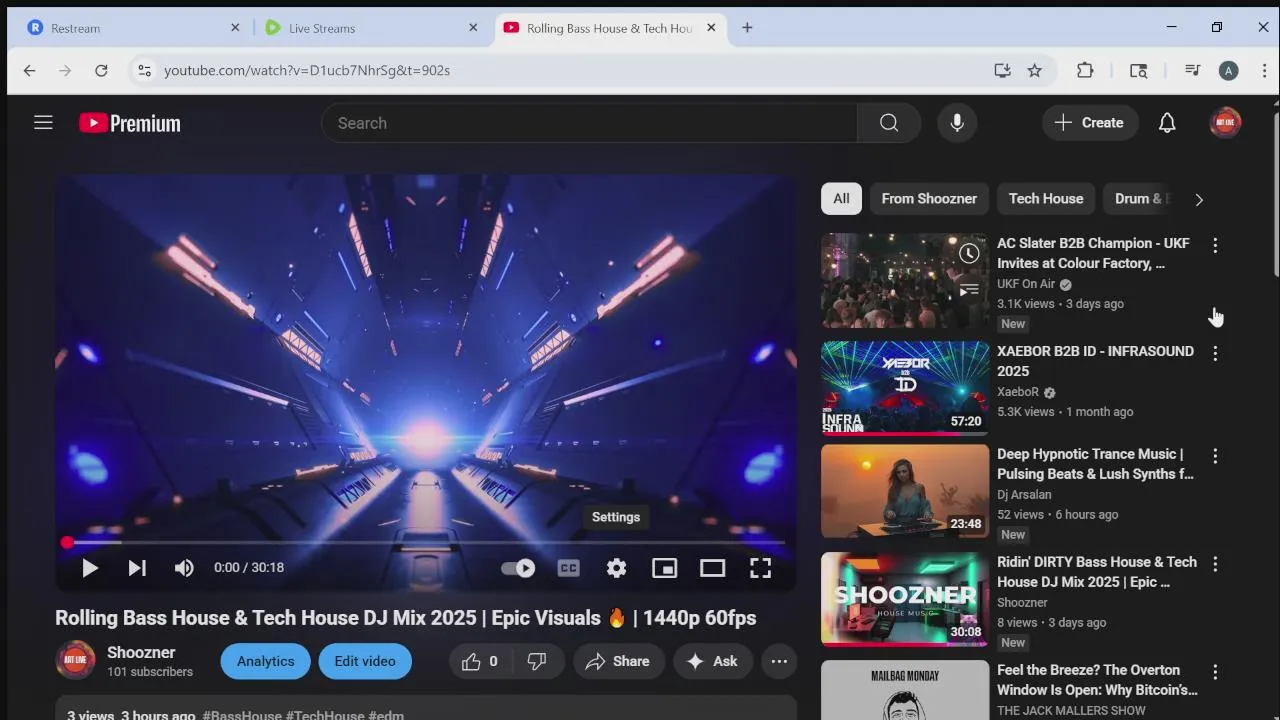Open a new browser tab
The width and height of the screenshot is (1280, 720).
pos(747,28)
